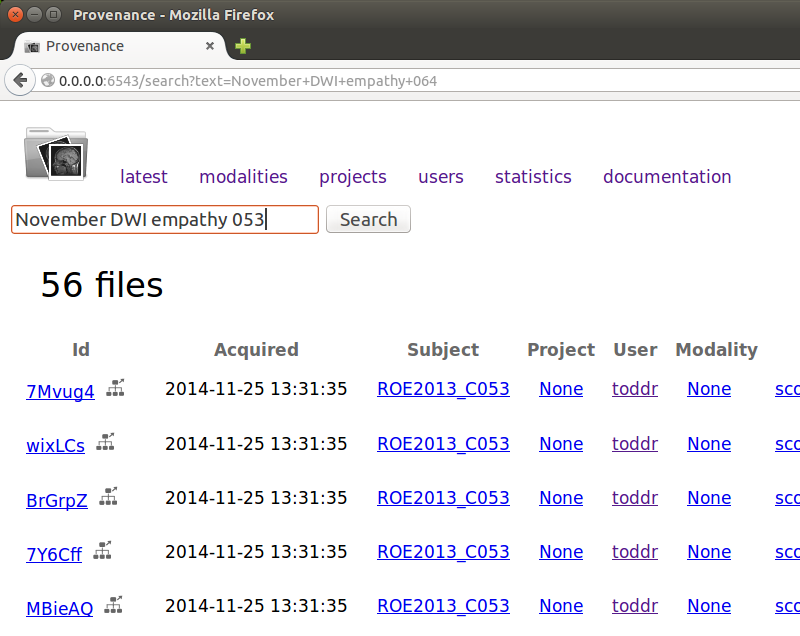Open file 7Mvug4

pos(60,392)
